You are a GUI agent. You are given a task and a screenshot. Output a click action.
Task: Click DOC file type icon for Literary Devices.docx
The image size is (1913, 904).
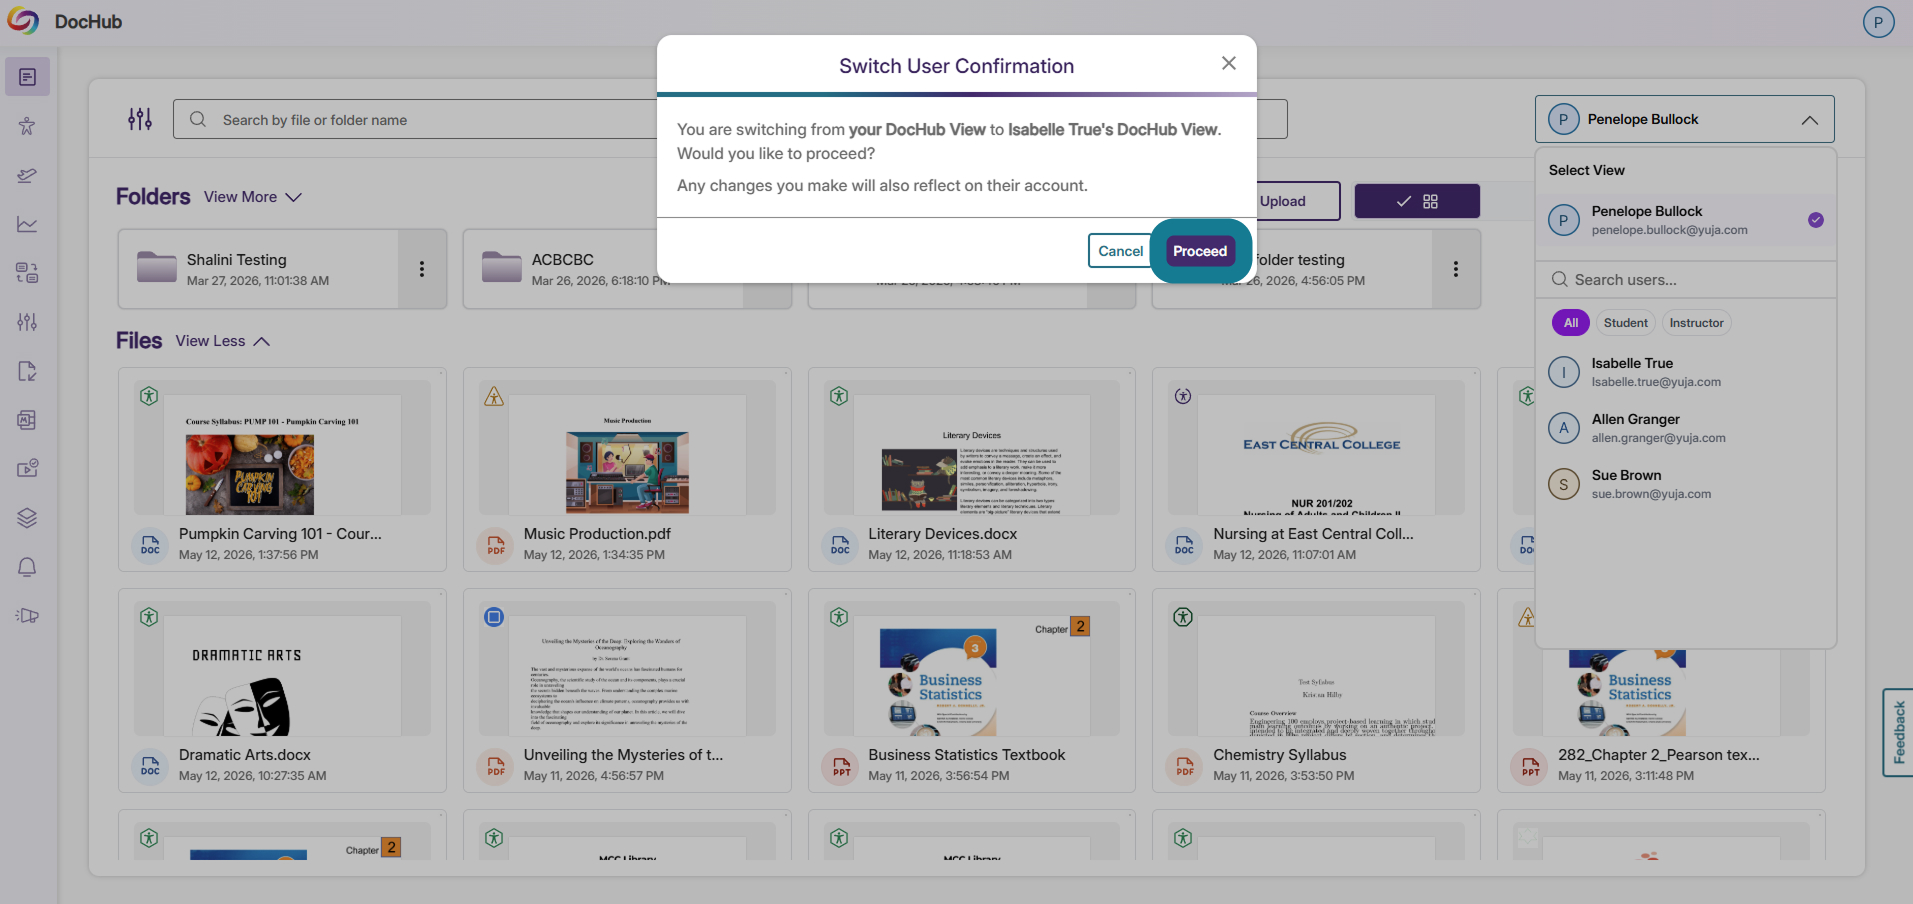(840, 545)
